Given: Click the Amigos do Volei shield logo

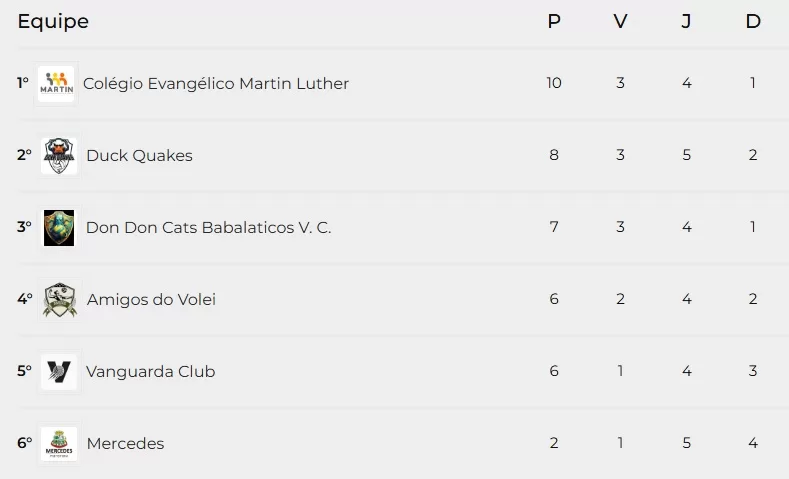Looking at the screenshot, I should click(60, 300).
